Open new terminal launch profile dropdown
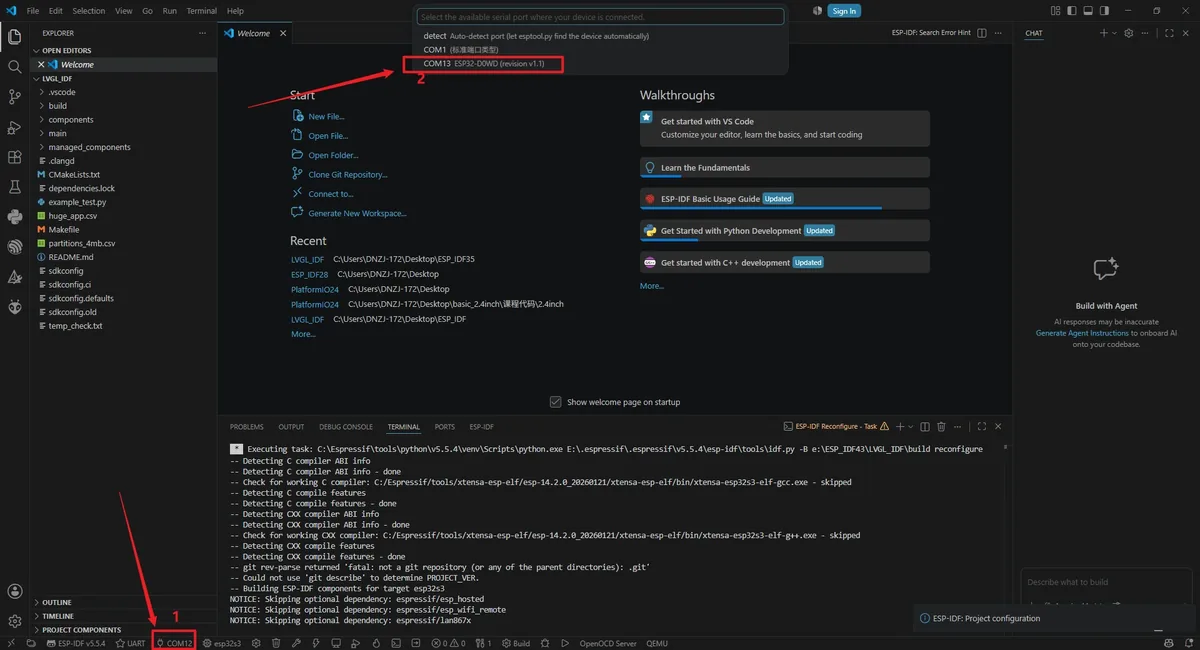This screenshot has width=1200, height=650. [x=910, y=426]
